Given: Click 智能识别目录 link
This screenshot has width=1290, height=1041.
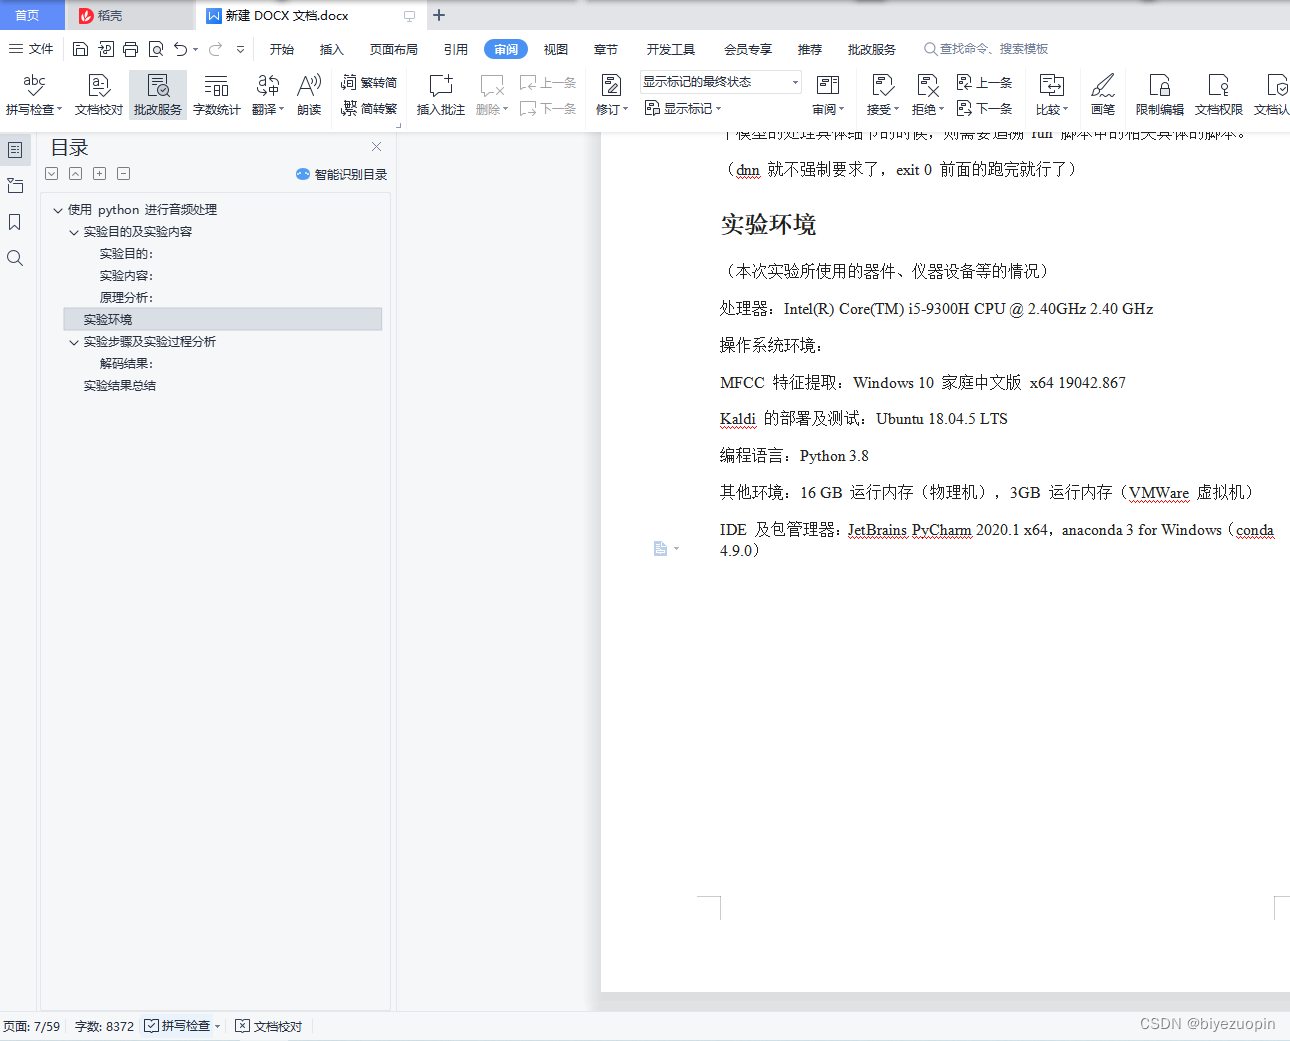Looking at the screenshot, I should [x=342, y=174].
